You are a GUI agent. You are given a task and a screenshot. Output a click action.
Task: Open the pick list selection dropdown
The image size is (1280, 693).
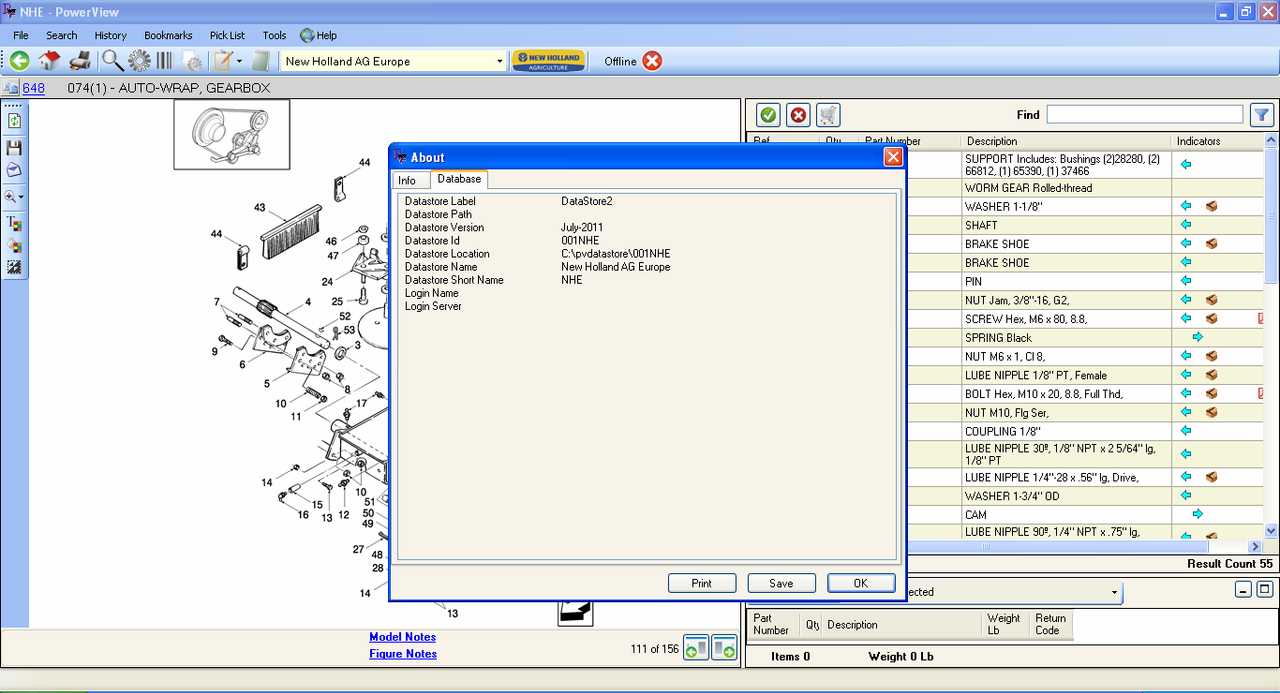[1114, 592]
